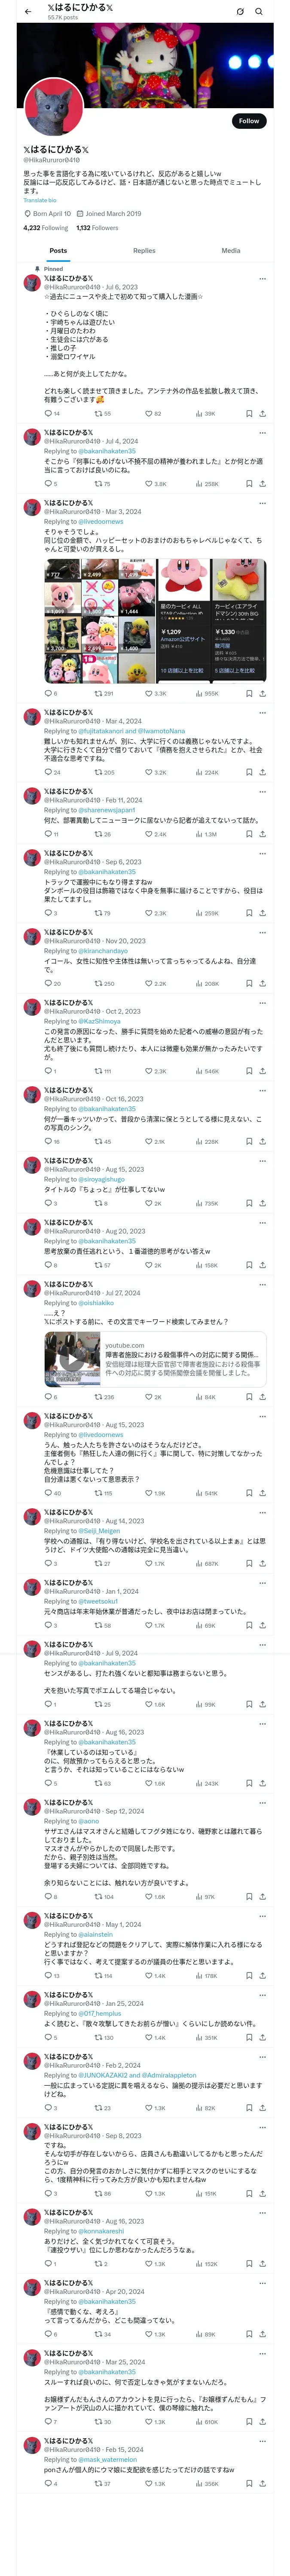View the 4,232 Following list
290x2576 pixels.
pyautogui.click(x=46, y=228)
